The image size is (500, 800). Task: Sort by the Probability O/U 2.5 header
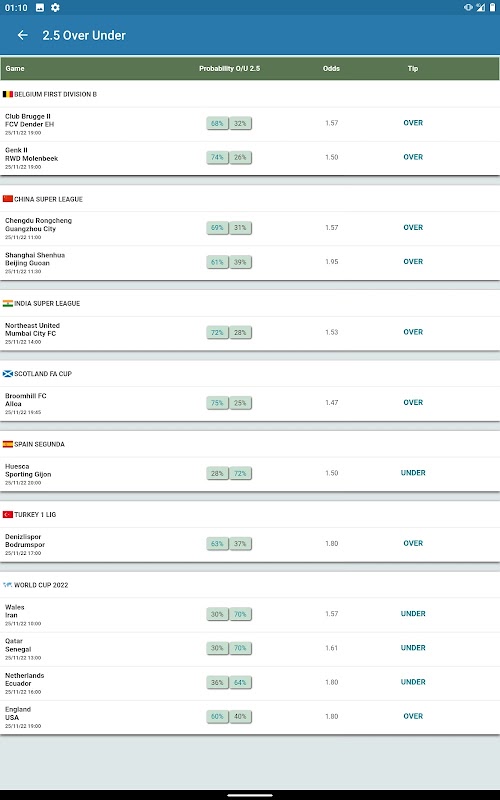(x=229, y=68)
